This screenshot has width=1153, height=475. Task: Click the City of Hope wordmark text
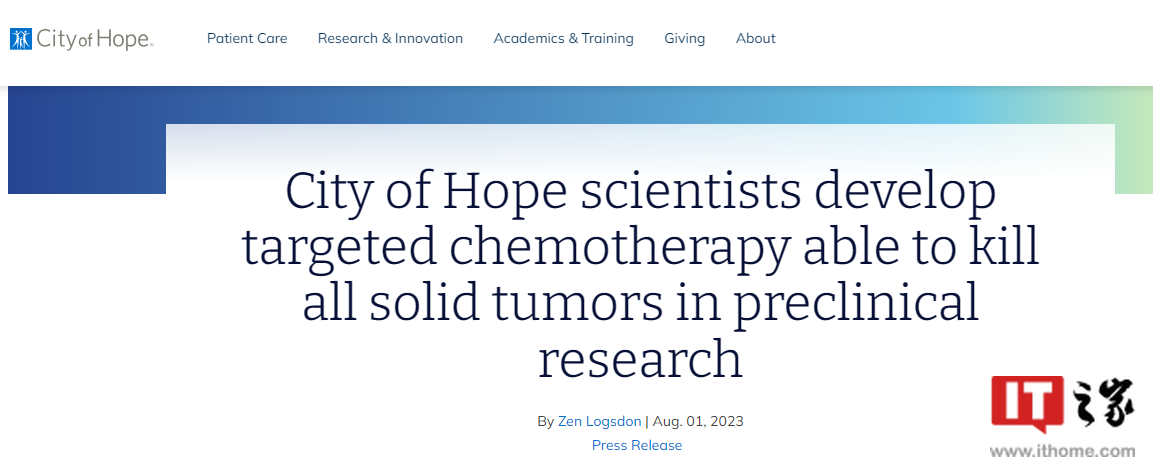point(95,39)
